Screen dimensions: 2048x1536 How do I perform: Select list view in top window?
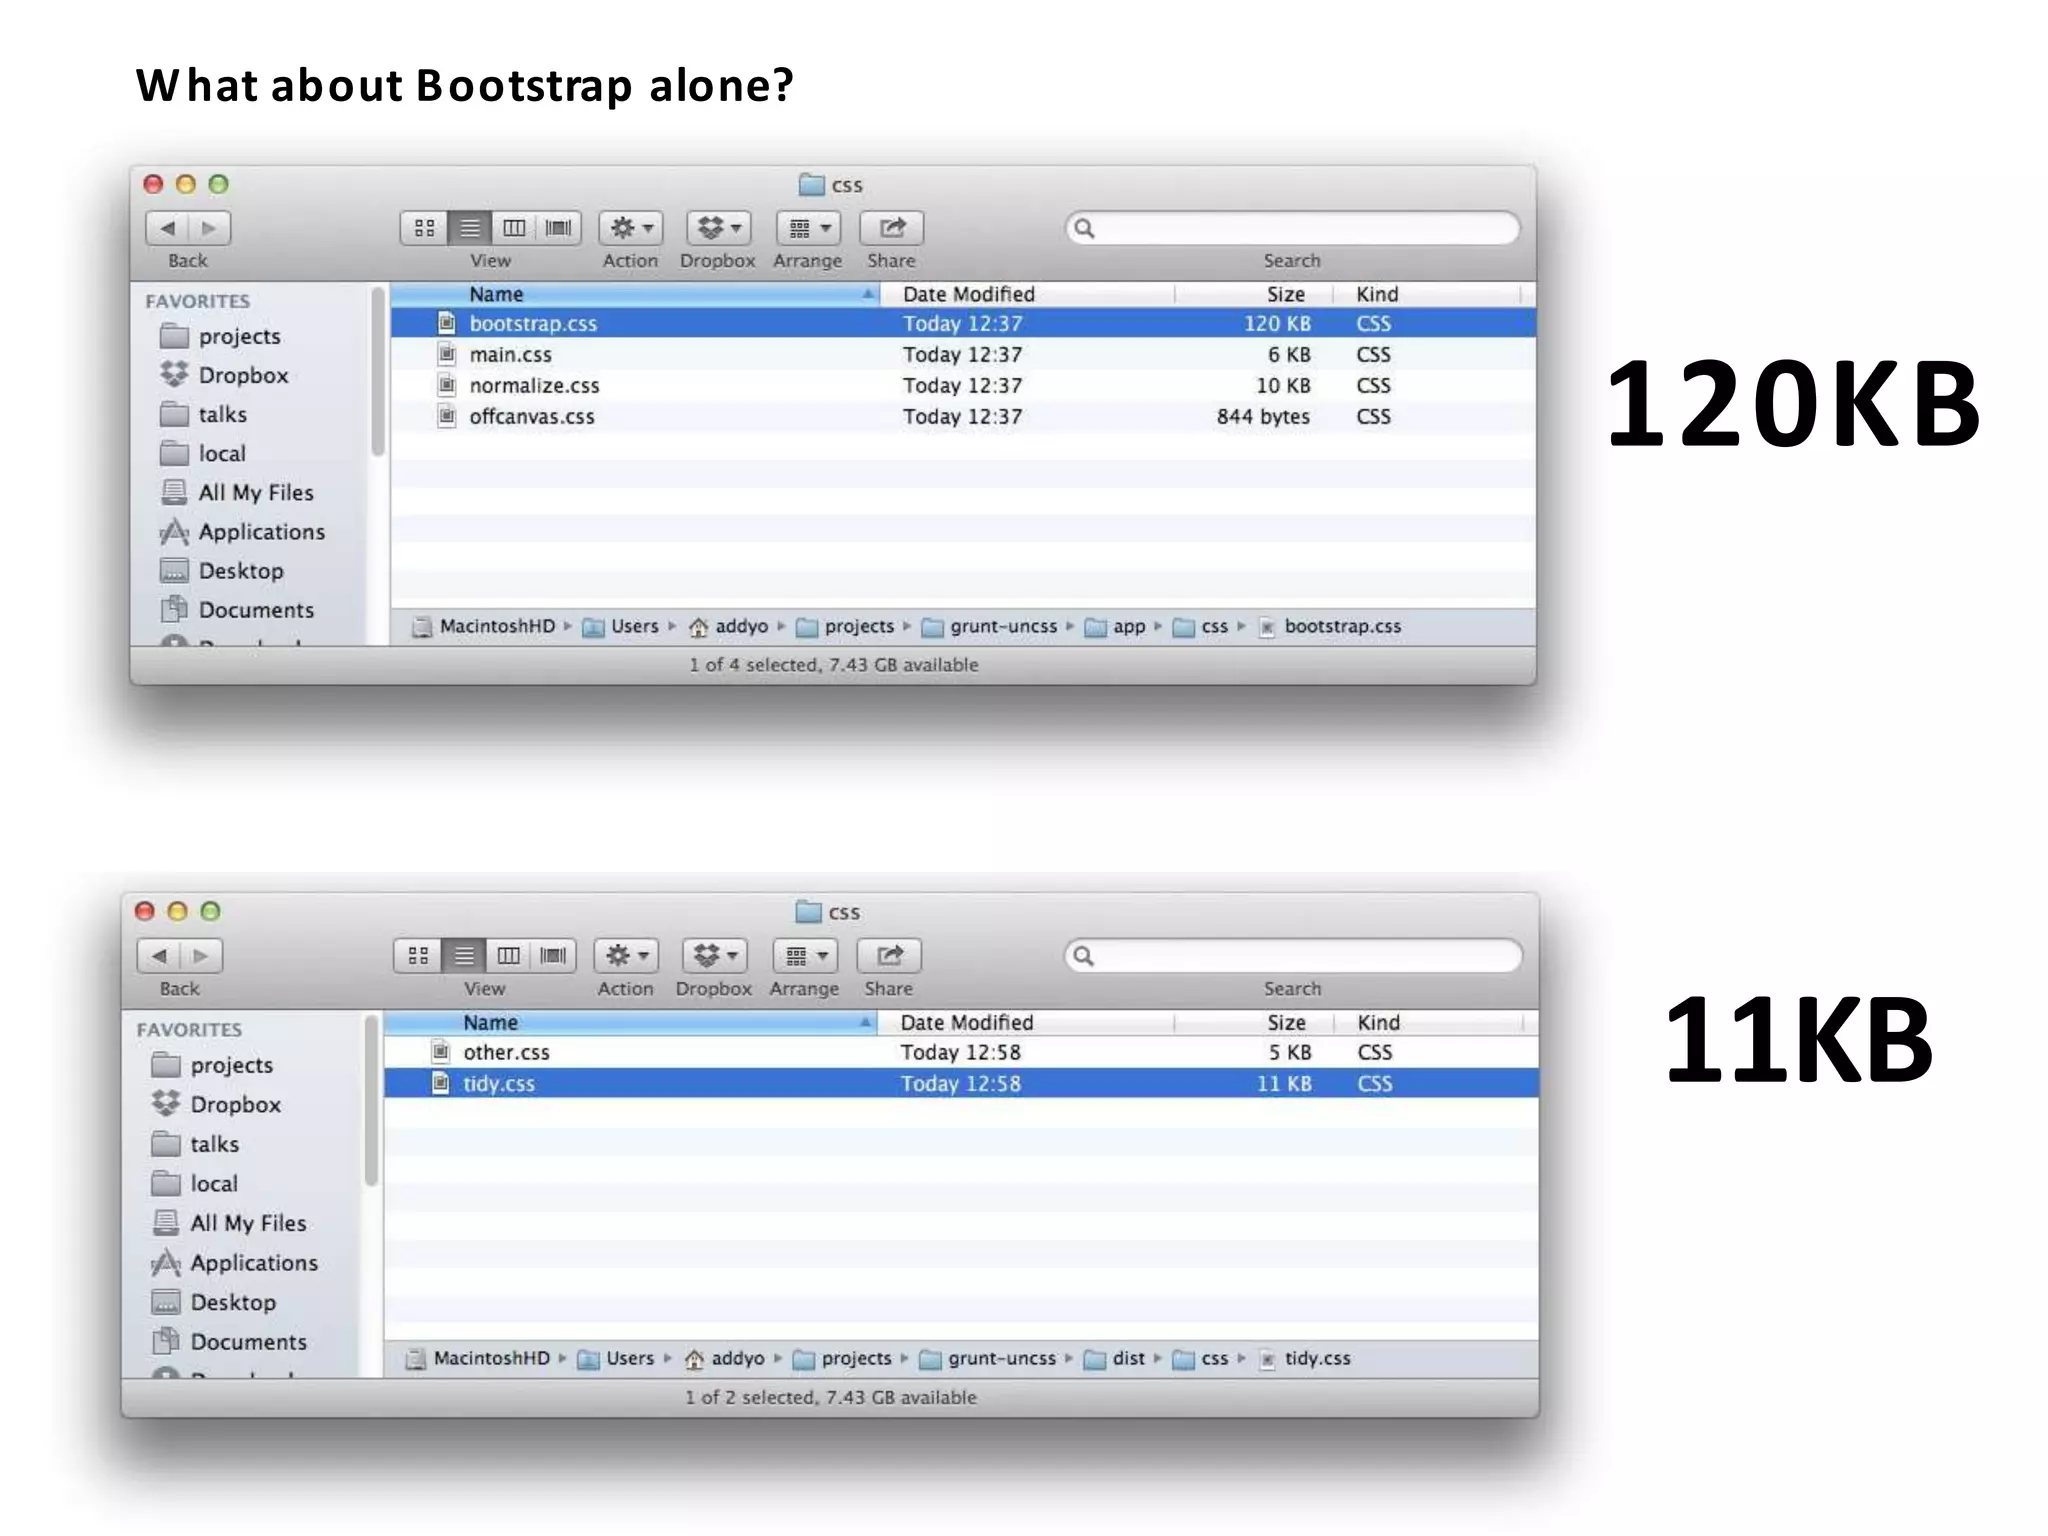tap(469, 228)
